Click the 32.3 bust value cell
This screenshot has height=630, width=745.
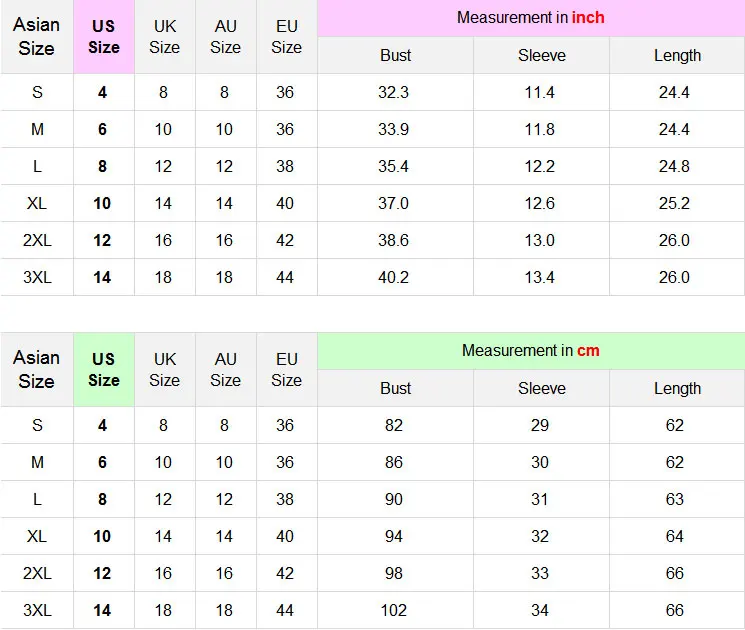pos(394,92)
